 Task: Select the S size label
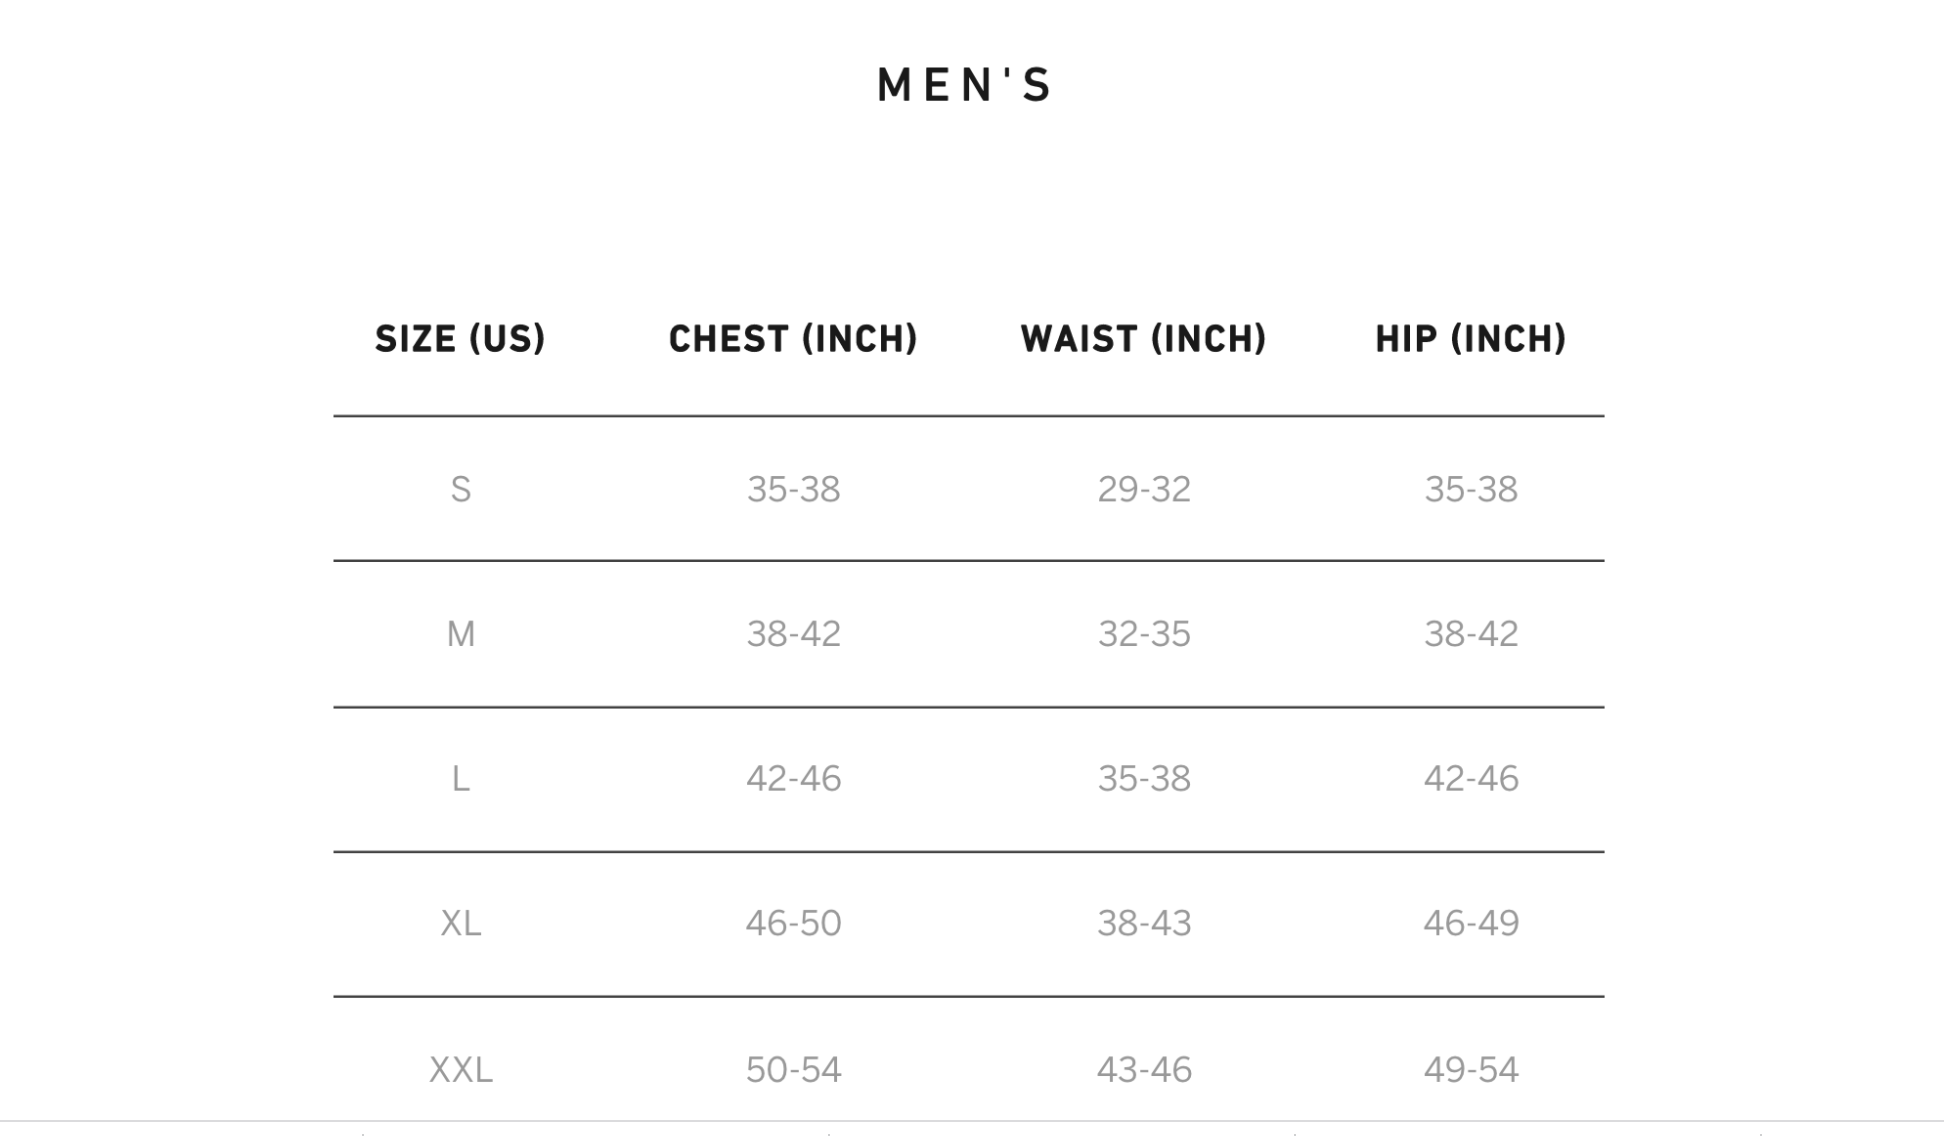pos(460,489)
